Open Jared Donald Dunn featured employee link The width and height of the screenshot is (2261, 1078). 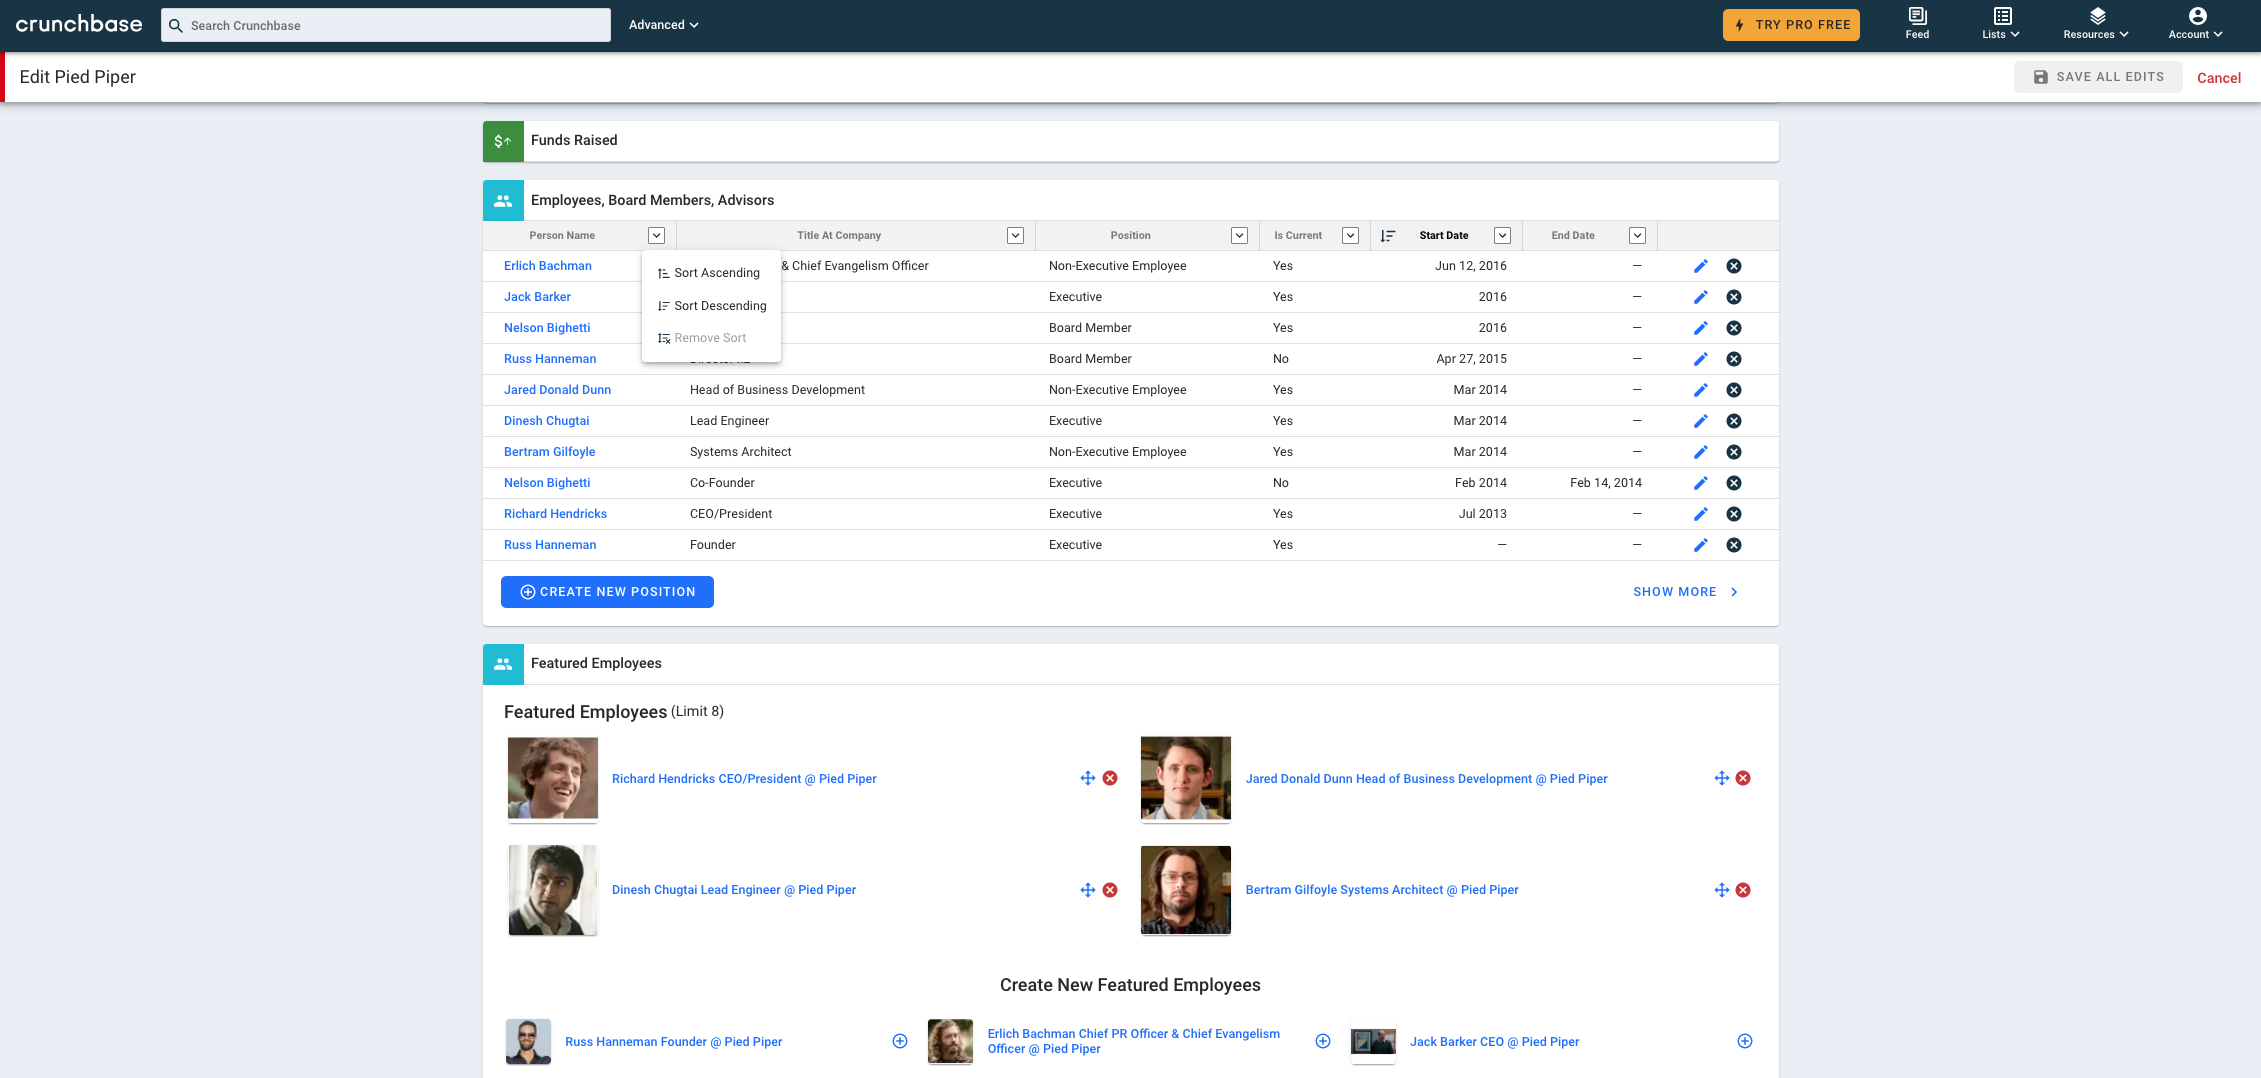(1426, 779)
